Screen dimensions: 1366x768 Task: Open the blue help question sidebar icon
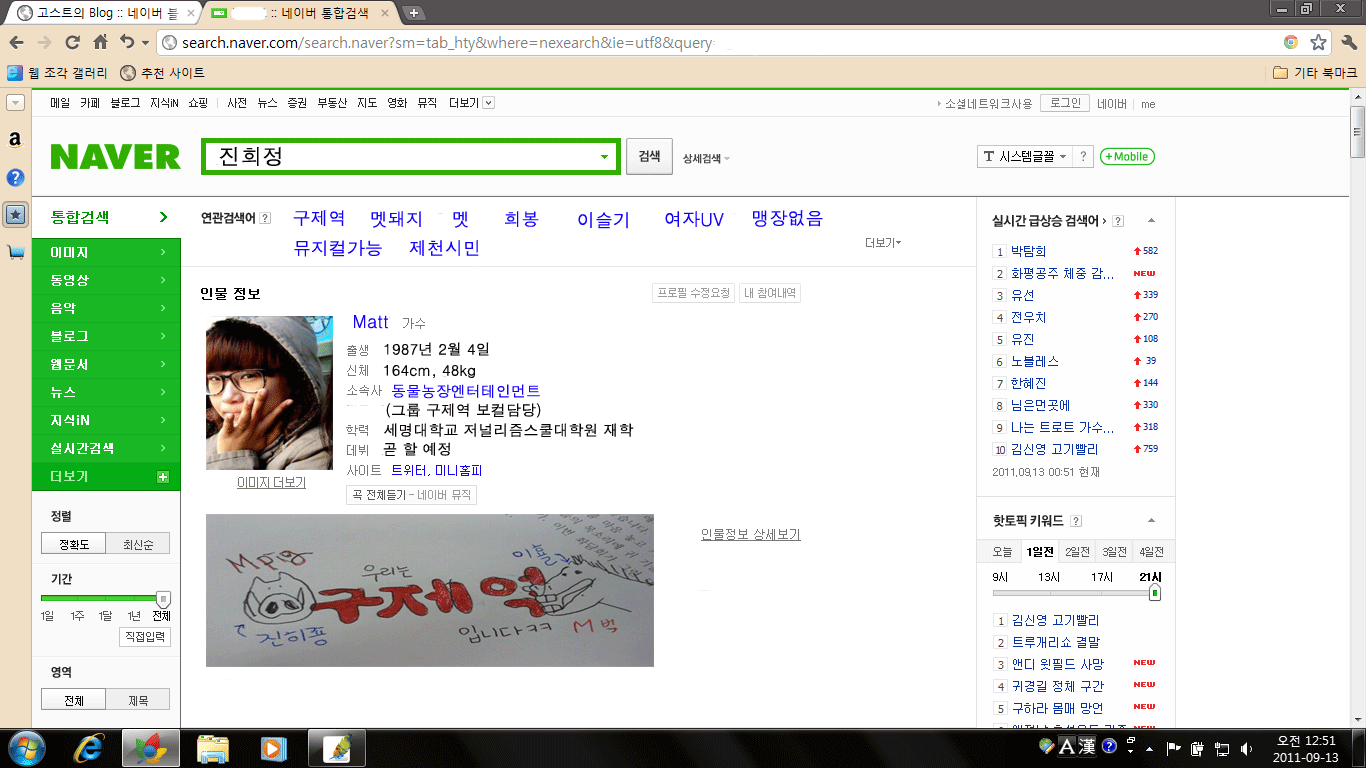[x=15, y=178]
